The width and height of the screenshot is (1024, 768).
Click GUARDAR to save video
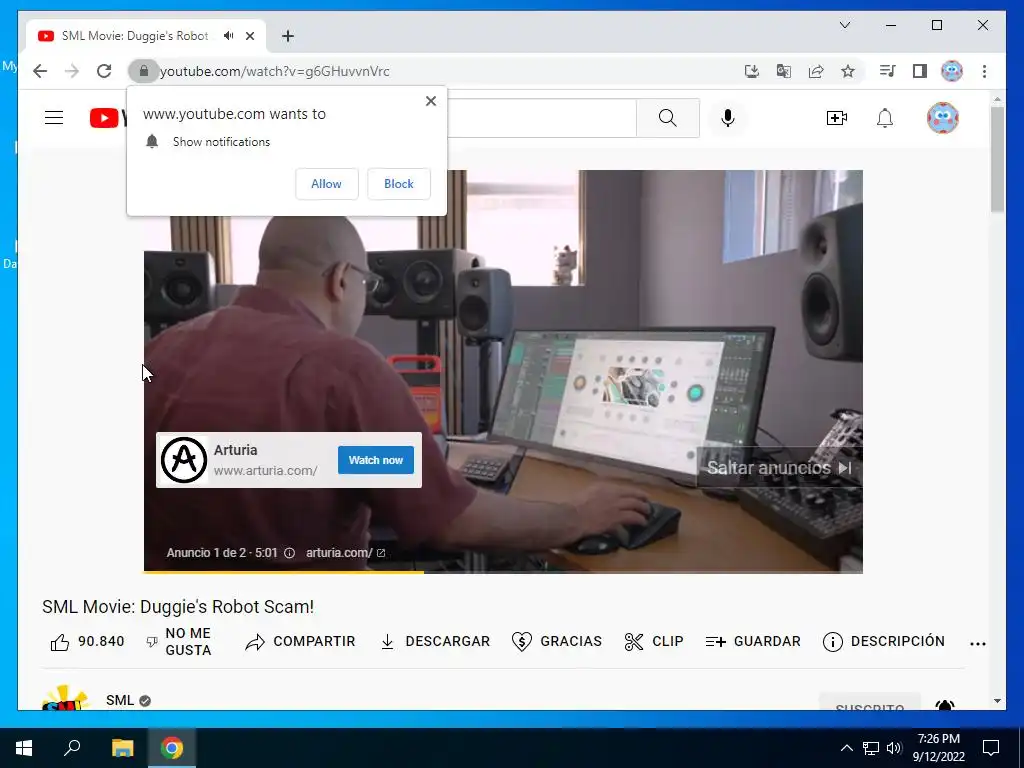tap(753, 642)
